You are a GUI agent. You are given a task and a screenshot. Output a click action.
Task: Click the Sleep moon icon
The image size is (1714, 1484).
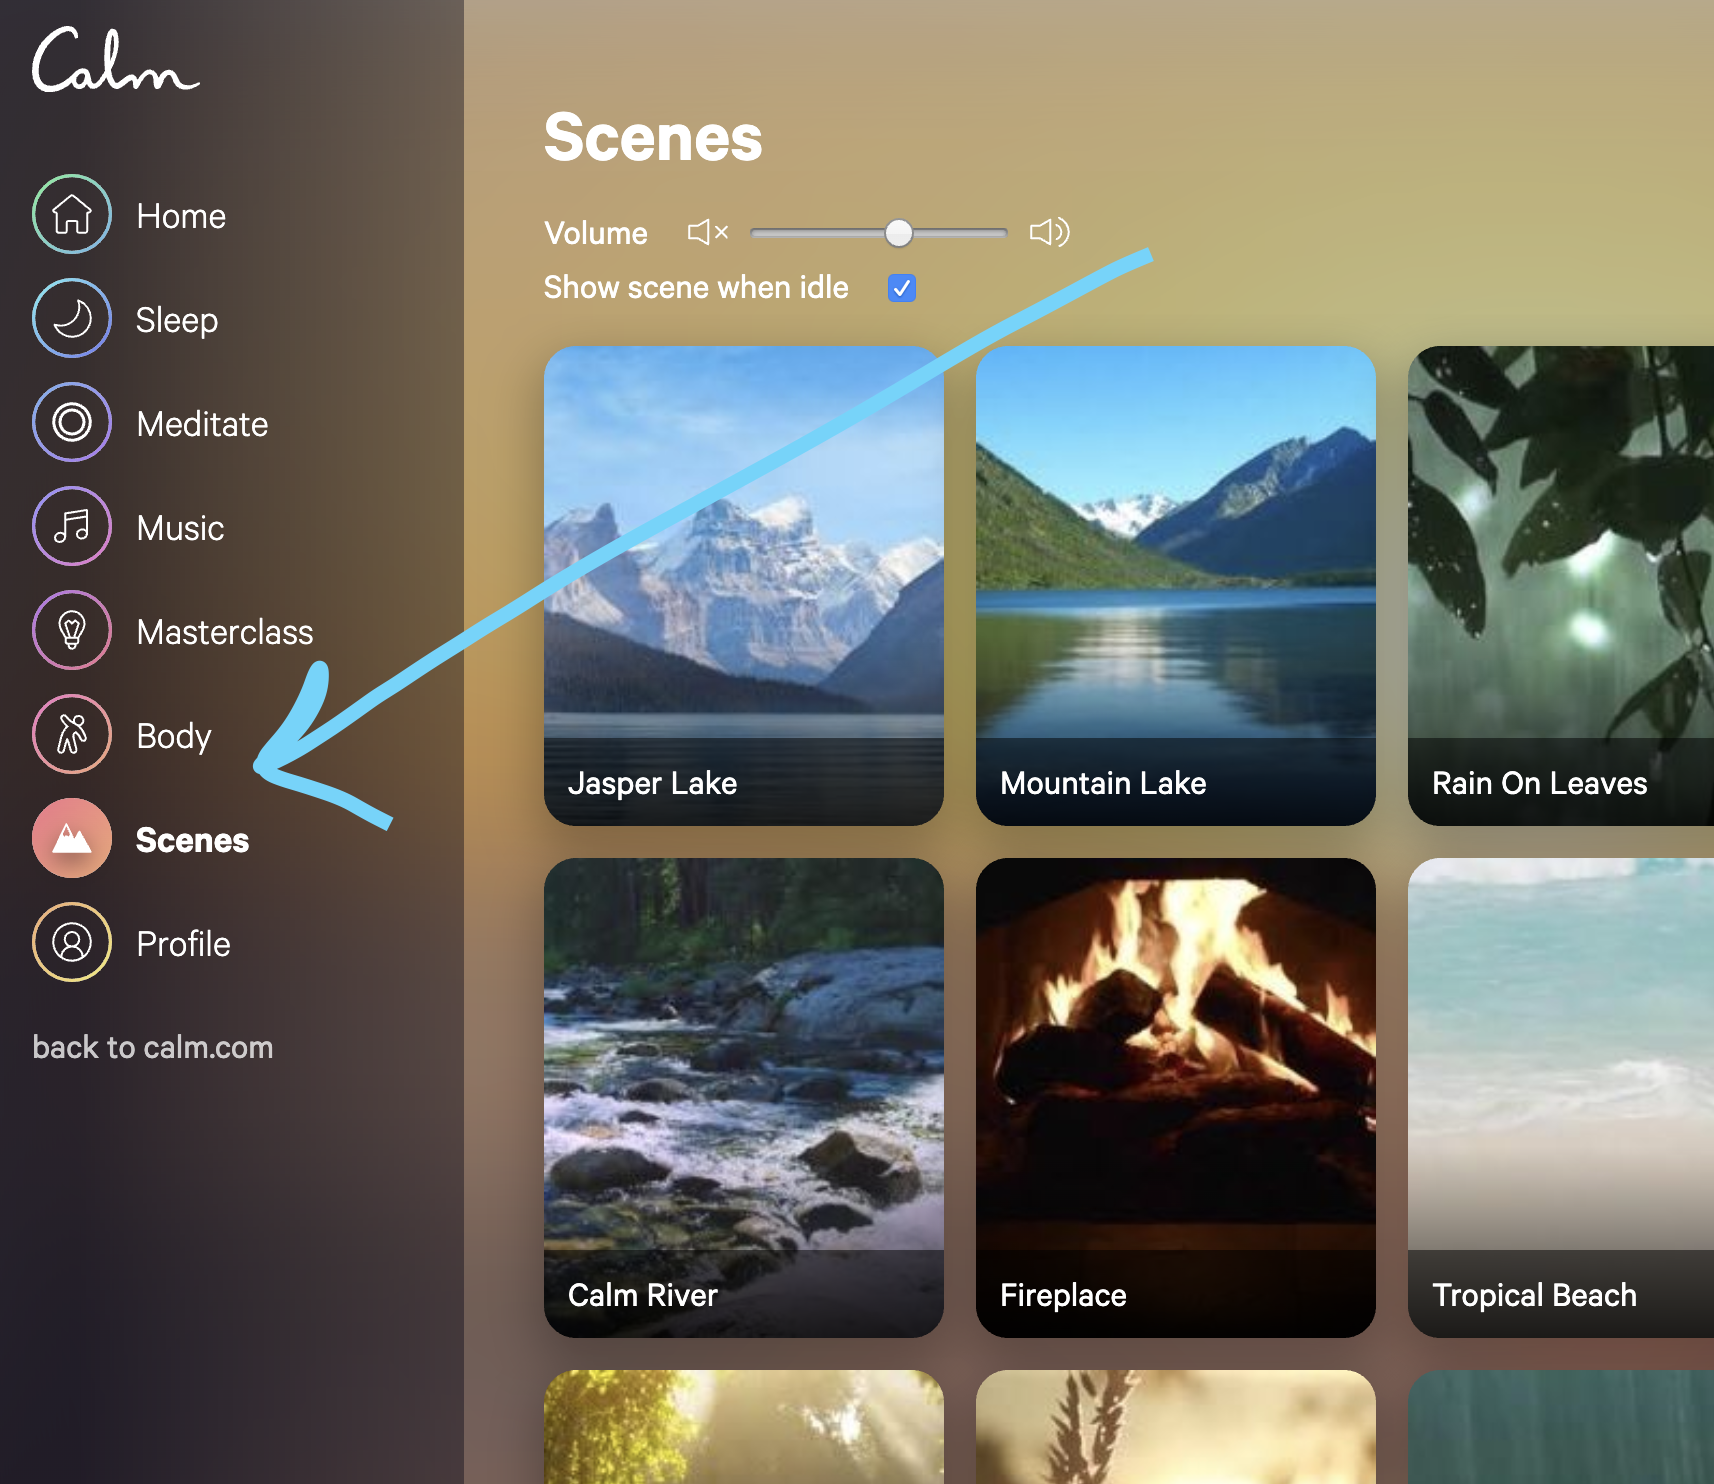coord(72,318)
